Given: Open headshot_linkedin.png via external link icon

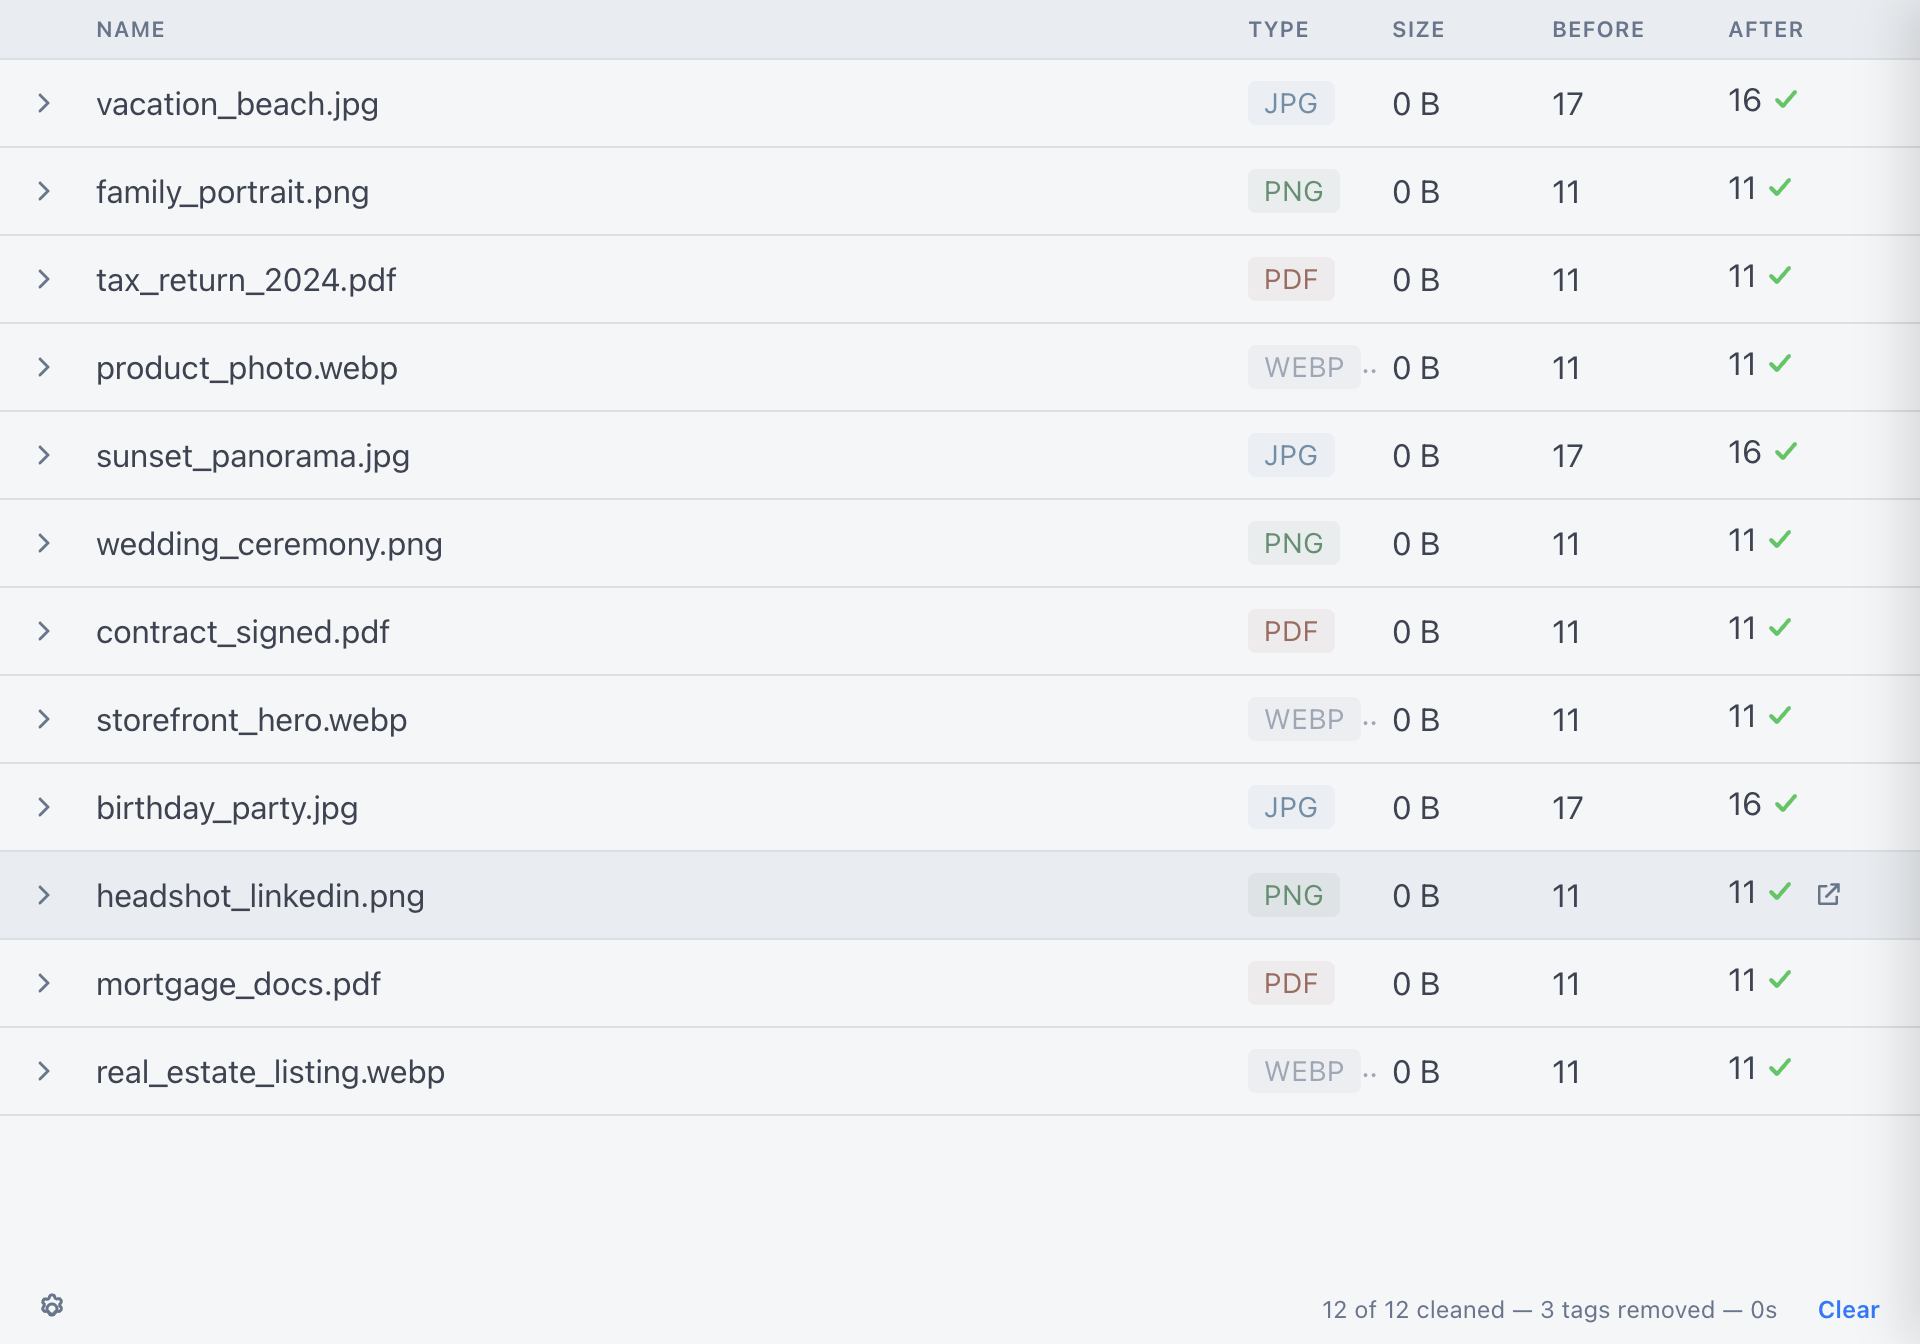Looking at the screenshot, I should tap(1828, 894).
